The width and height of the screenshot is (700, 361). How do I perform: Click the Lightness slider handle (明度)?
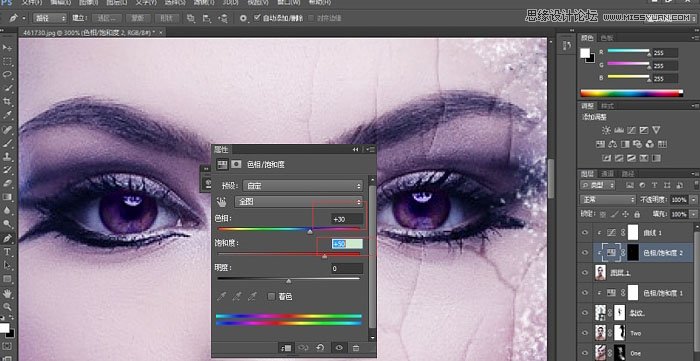289,281
